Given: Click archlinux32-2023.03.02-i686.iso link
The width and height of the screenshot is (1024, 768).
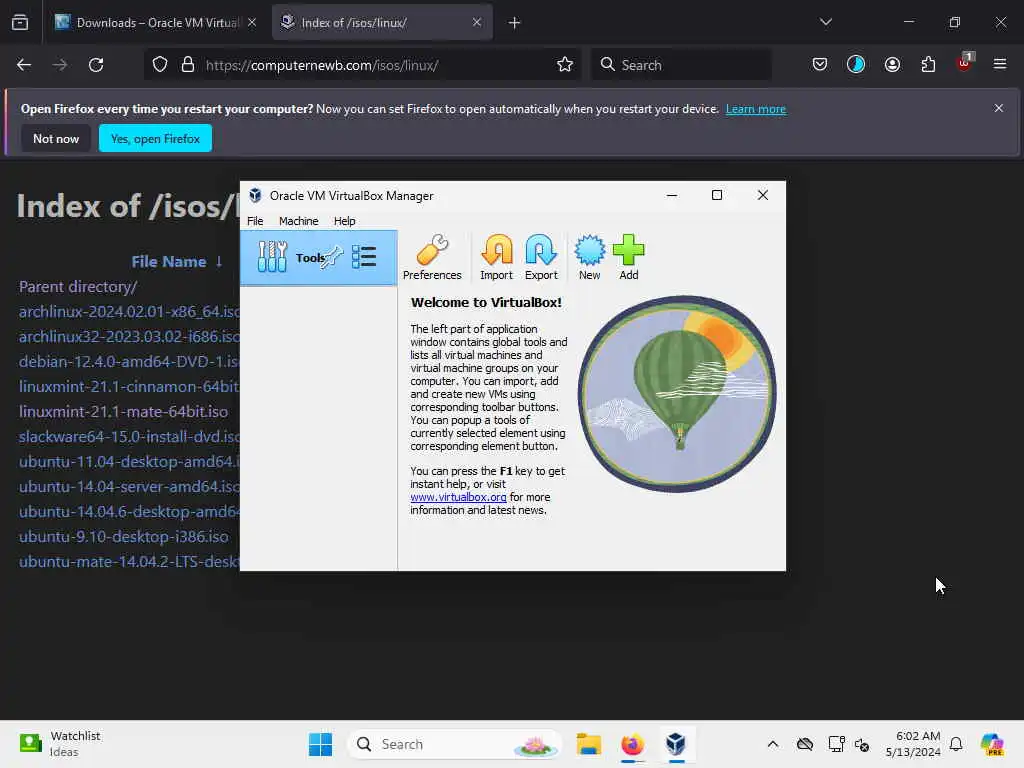Looking at the screenshot, I should 129,336.
